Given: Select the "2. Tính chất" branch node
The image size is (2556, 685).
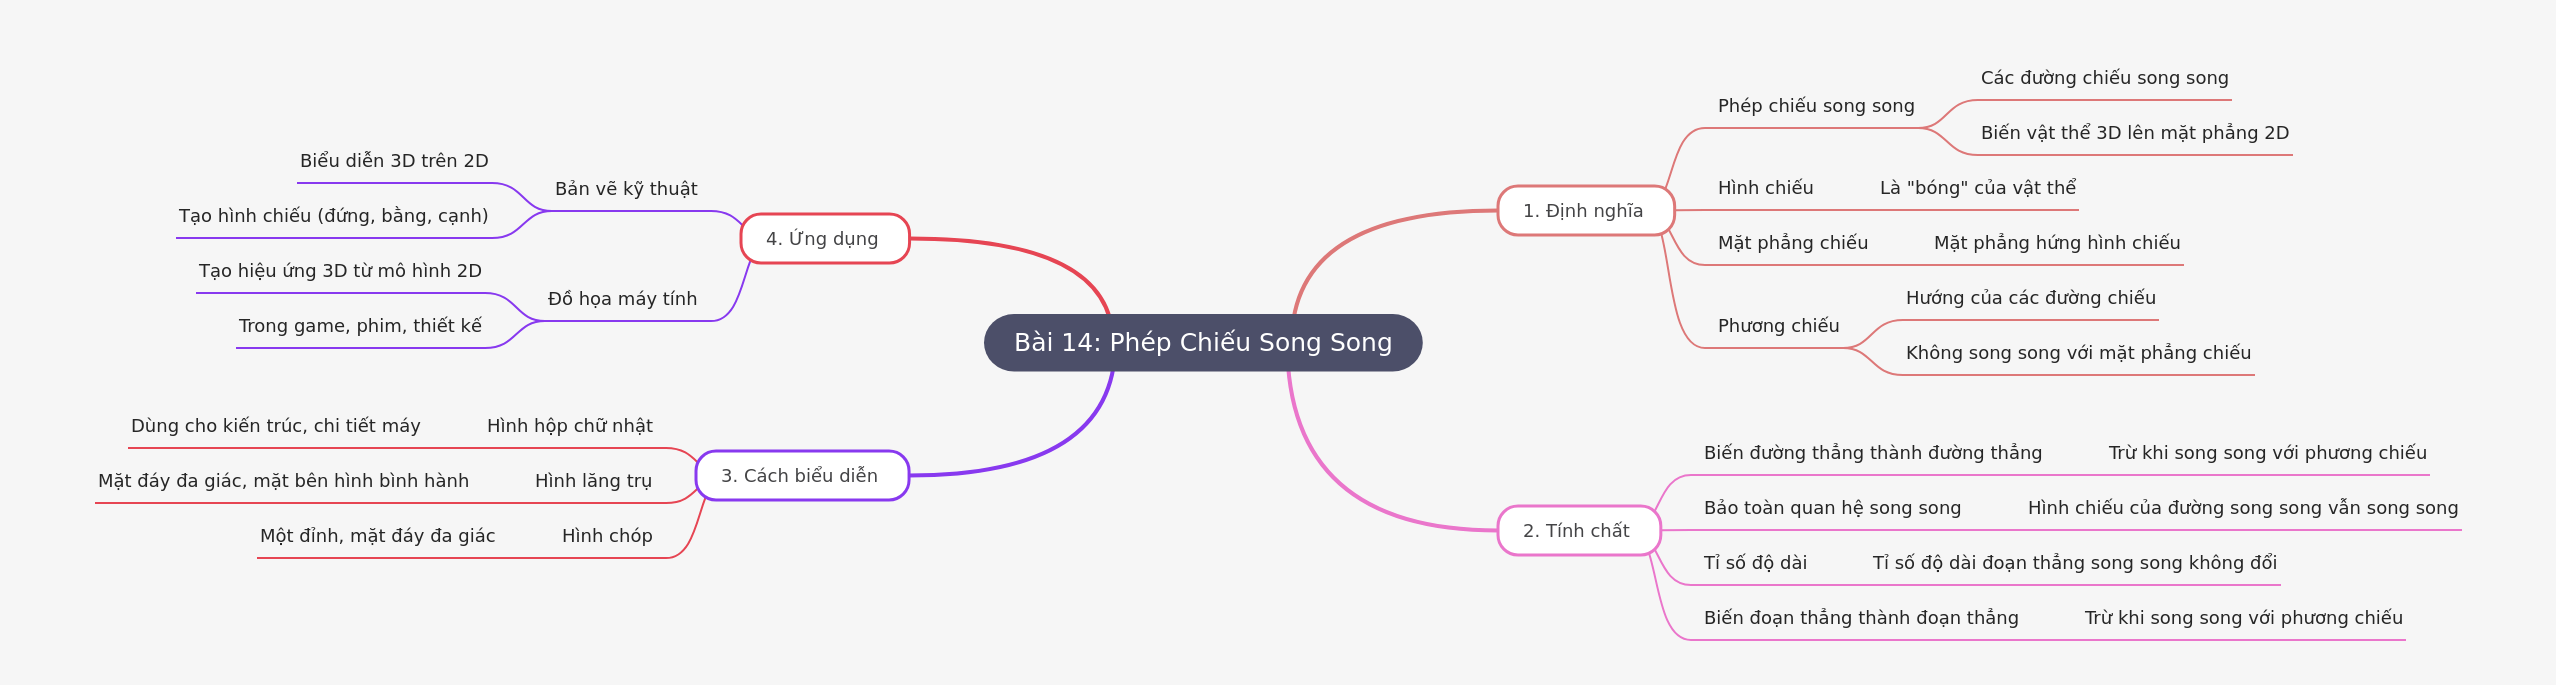Looking at the screenshot, I should [1577, 531].
